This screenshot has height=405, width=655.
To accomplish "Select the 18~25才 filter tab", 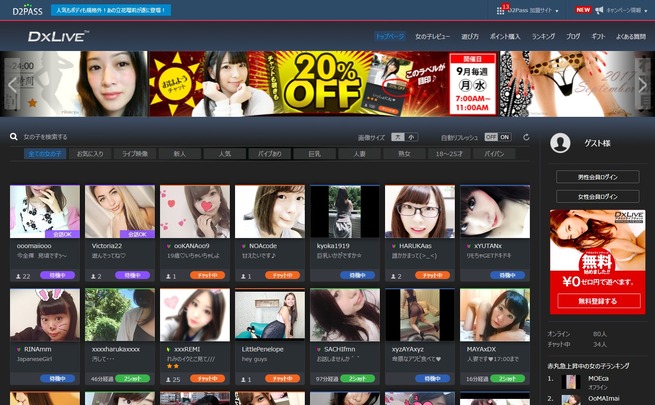I will 449,154.
